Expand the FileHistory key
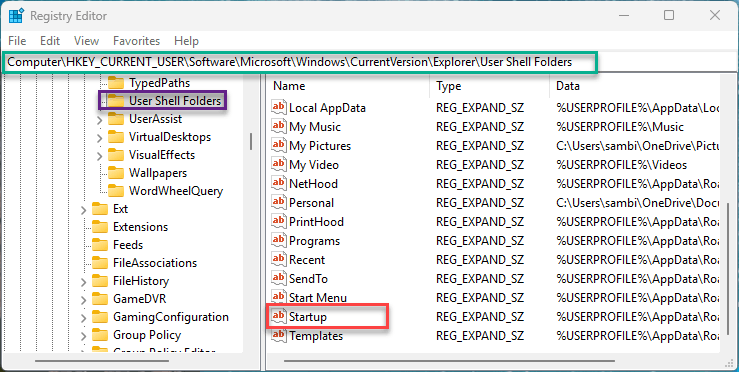 click(x=83, y=282)
